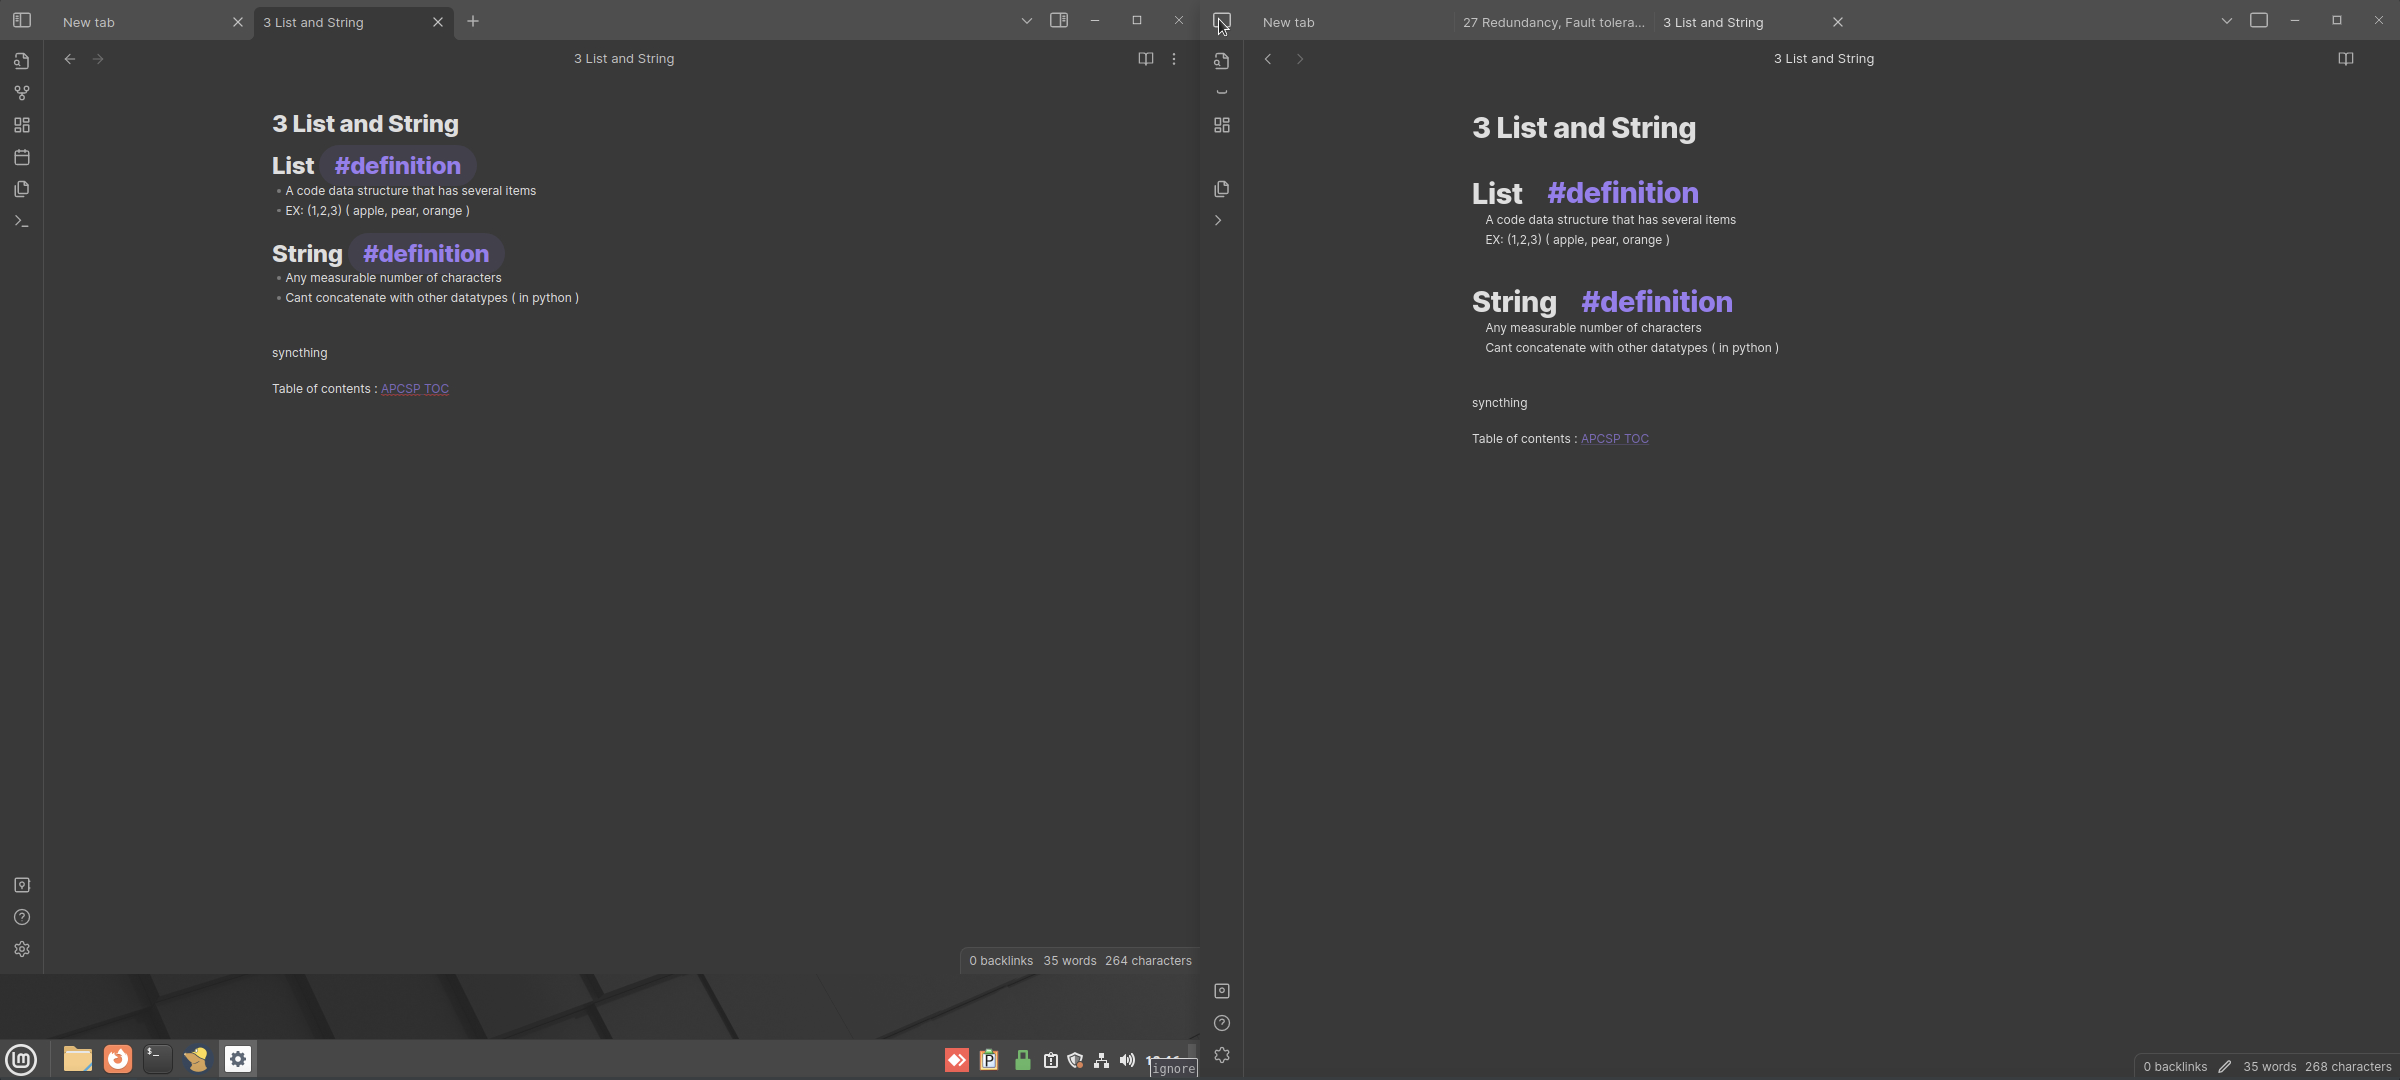This screenshot has height=1080, width=2400.
Task: Toggle reading mode in the right window
Action: coord(2346,59)
